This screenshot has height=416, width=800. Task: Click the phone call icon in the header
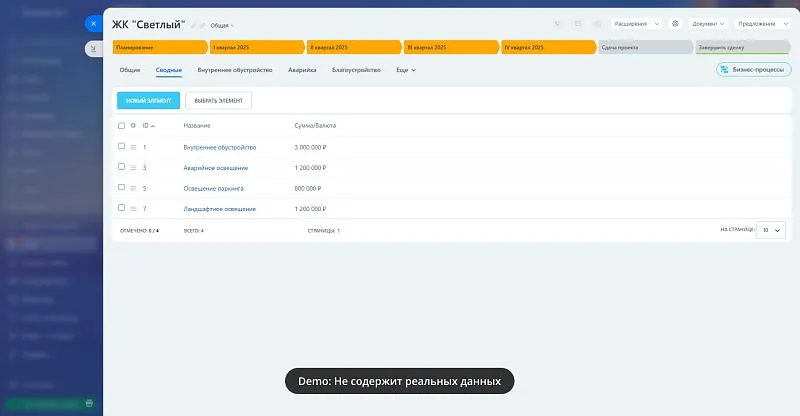point(558,23)
